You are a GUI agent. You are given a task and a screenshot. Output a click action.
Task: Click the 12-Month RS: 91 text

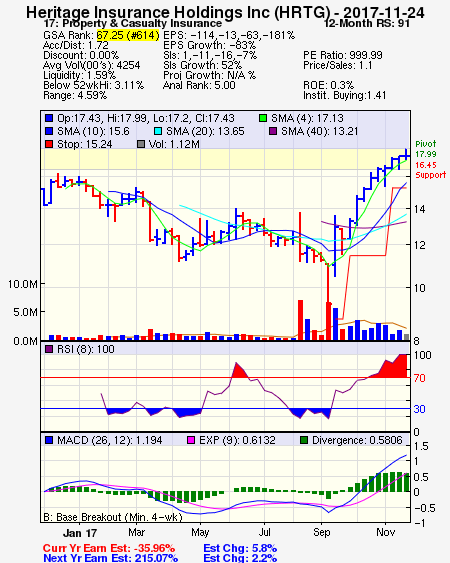(366, 23)
